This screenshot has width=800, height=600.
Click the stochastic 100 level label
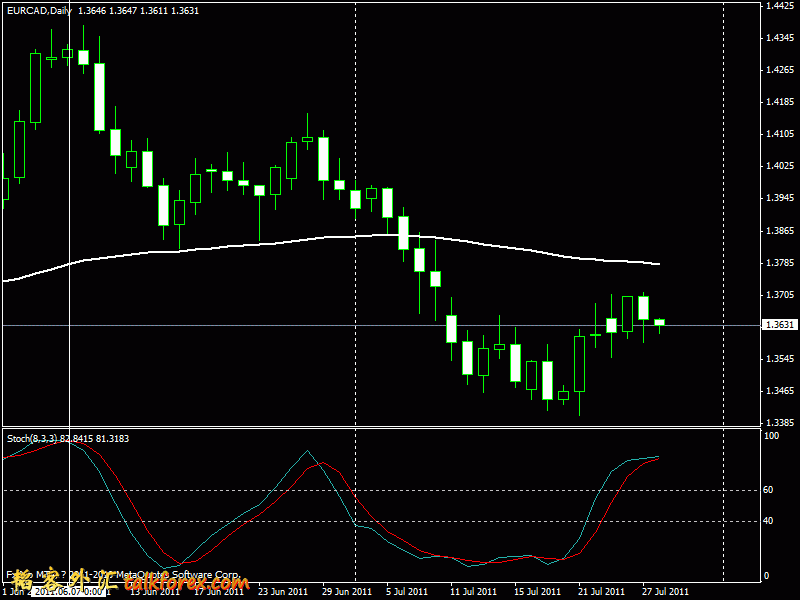pos(771,436)
